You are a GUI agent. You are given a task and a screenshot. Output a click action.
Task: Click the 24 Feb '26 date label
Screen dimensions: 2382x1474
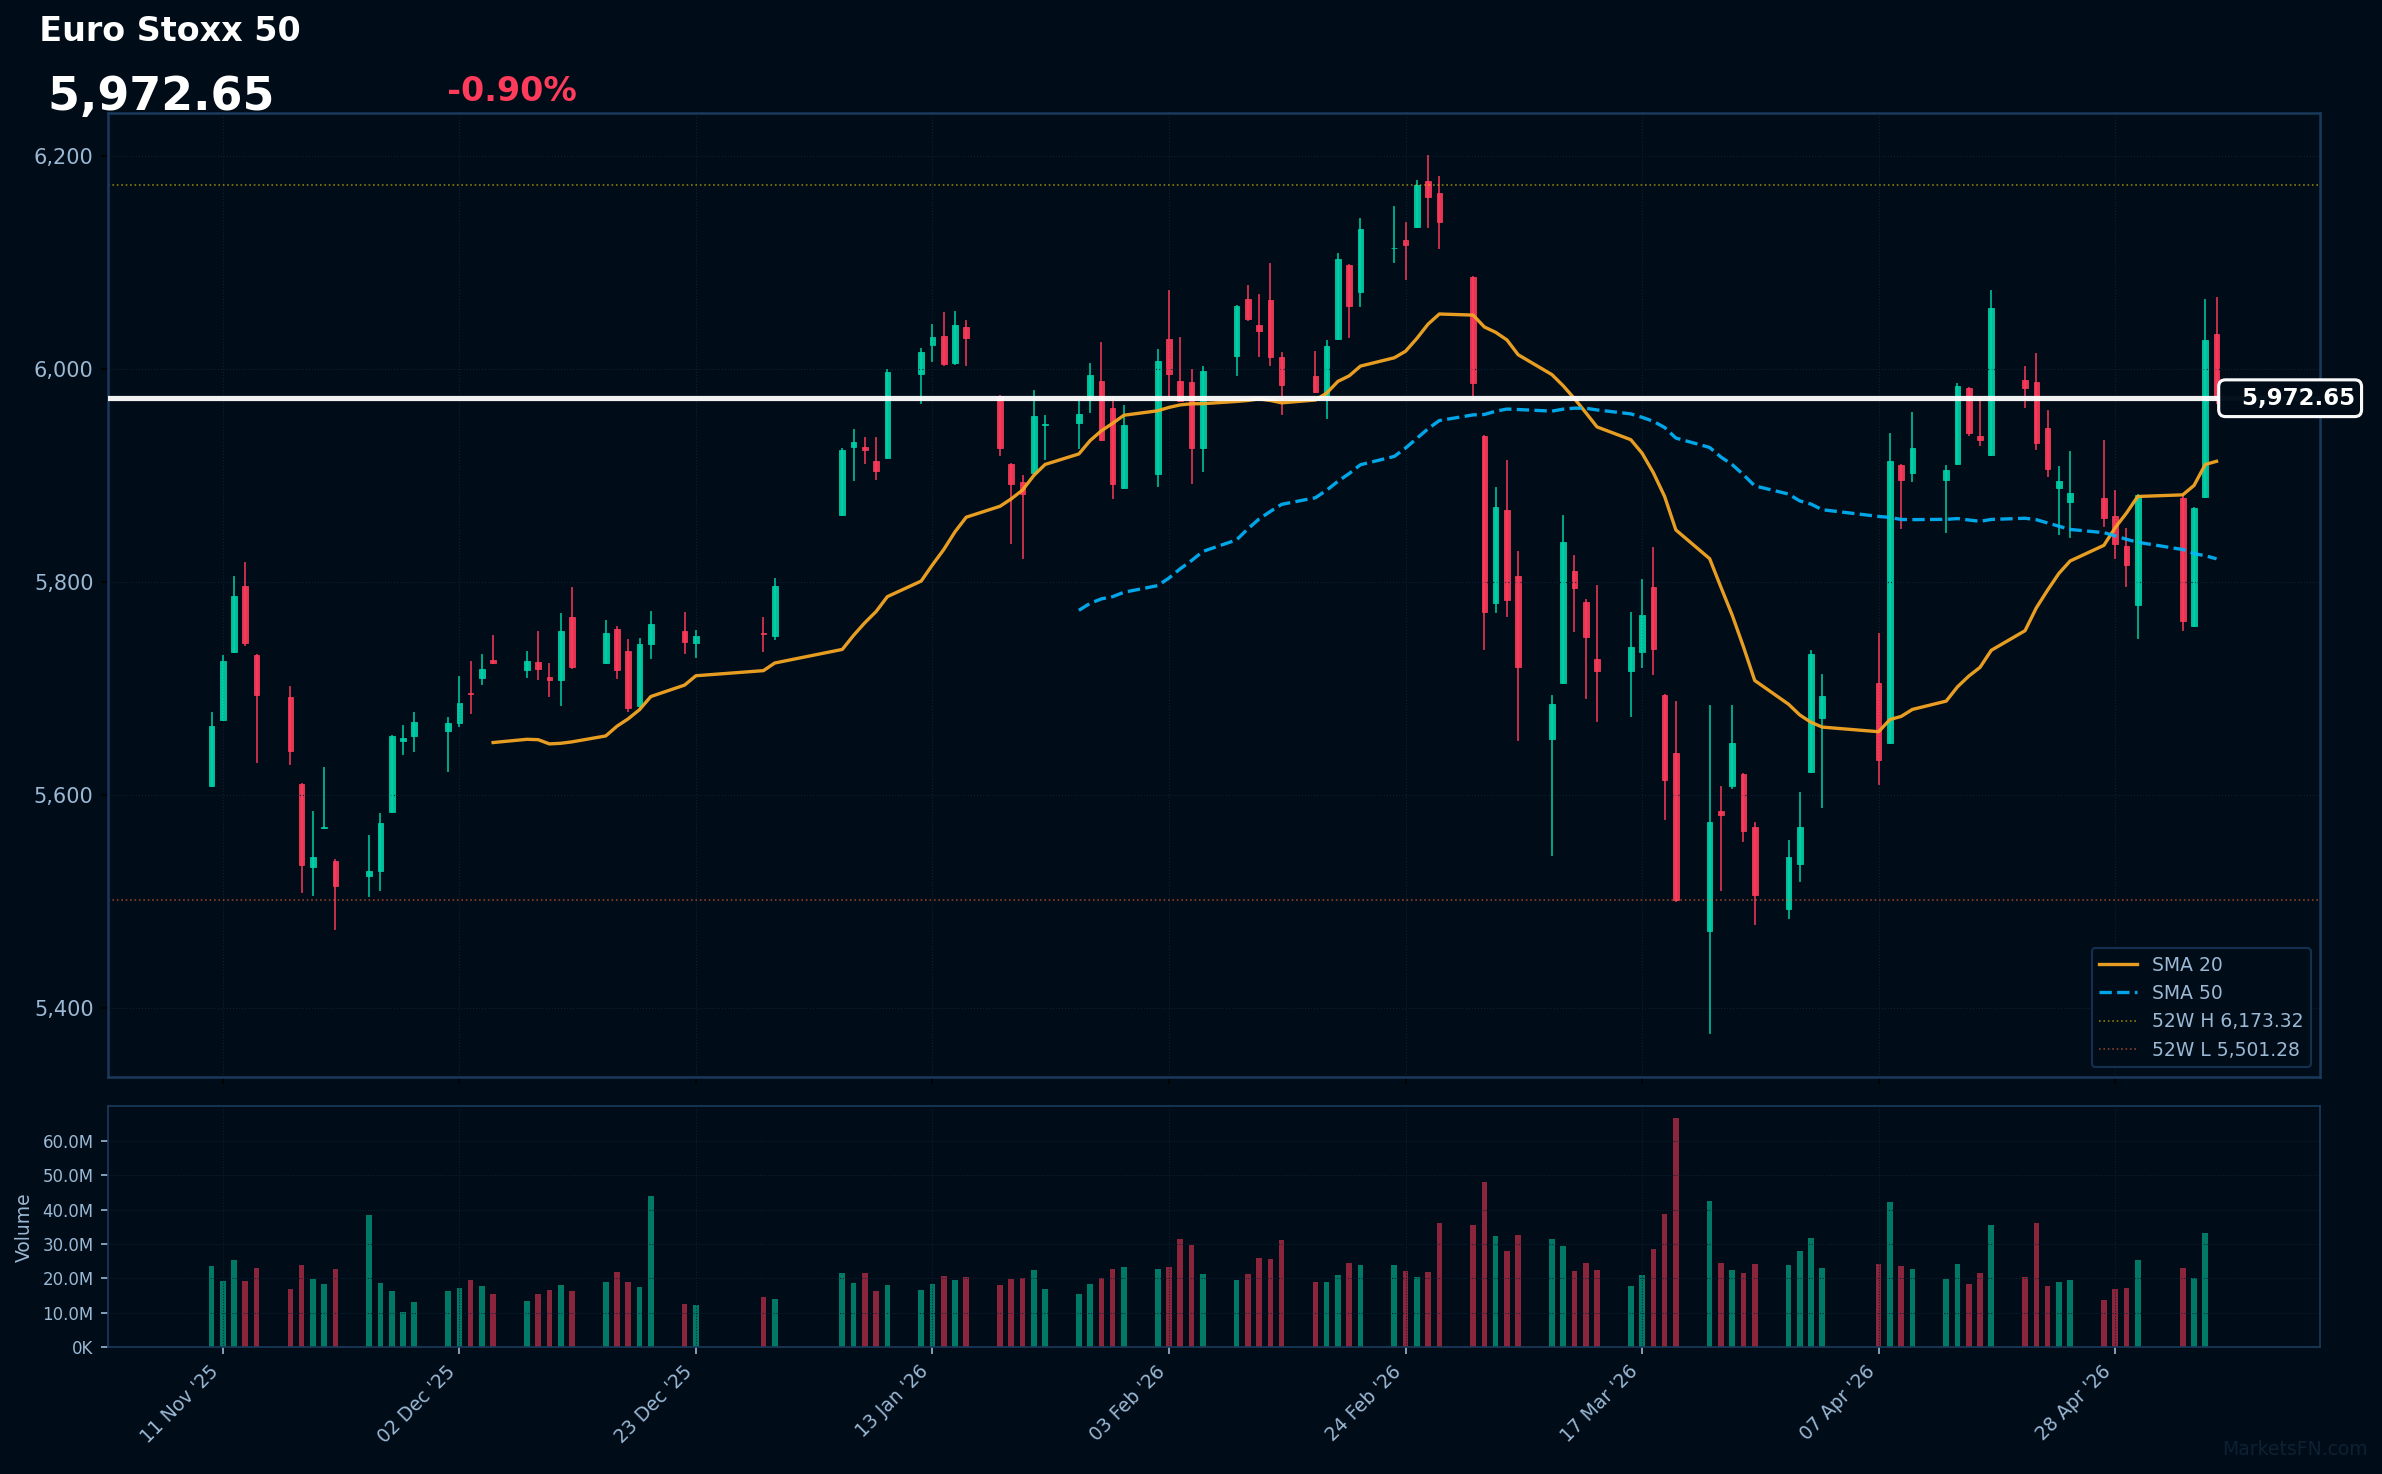coord(1363,1404)
